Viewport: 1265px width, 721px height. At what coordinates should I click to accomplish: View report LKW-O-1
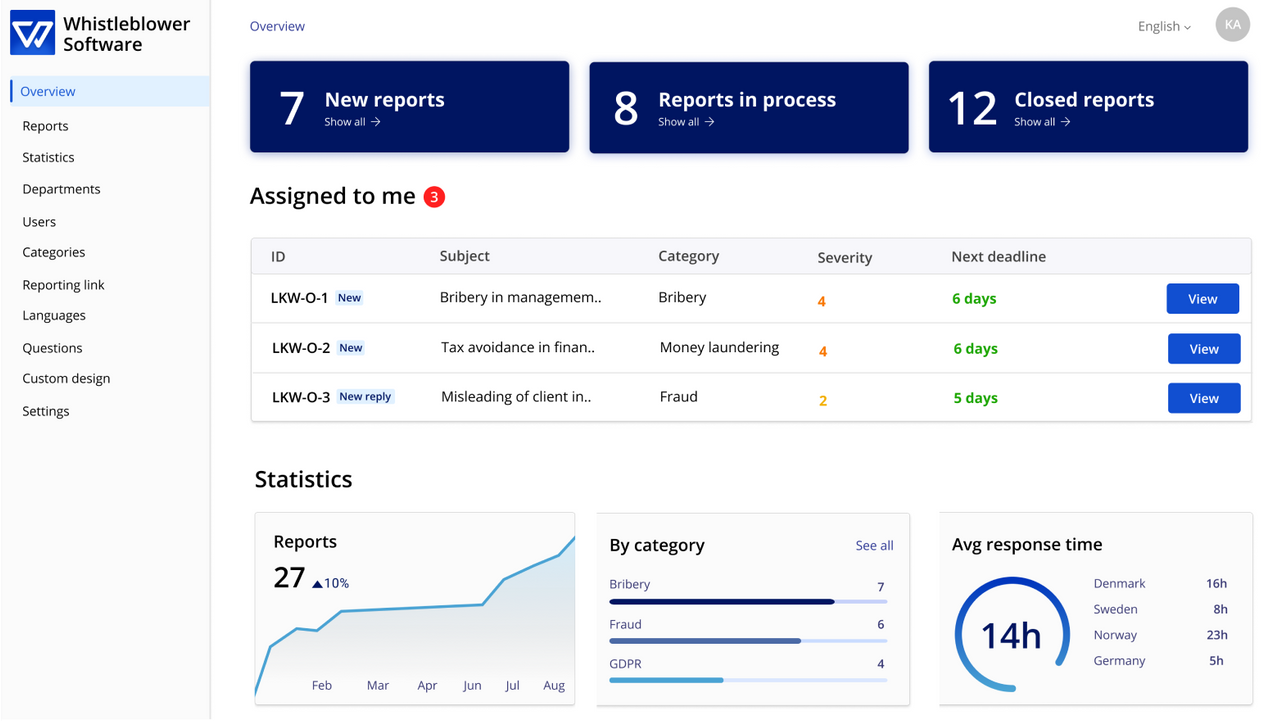pos(1202,299)
